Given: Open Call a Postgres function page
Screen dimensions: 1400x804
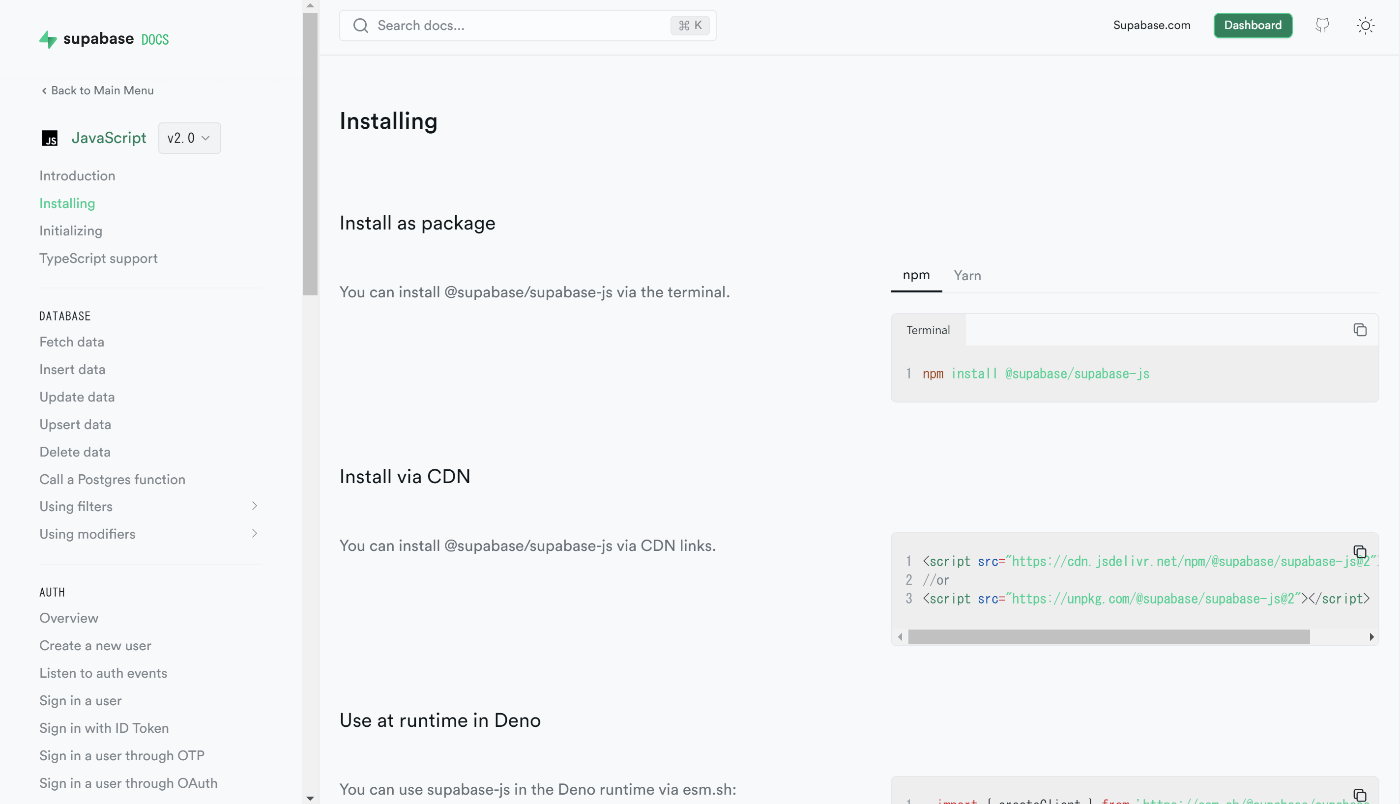Looking at the screenshot, I should pos(112,480).
